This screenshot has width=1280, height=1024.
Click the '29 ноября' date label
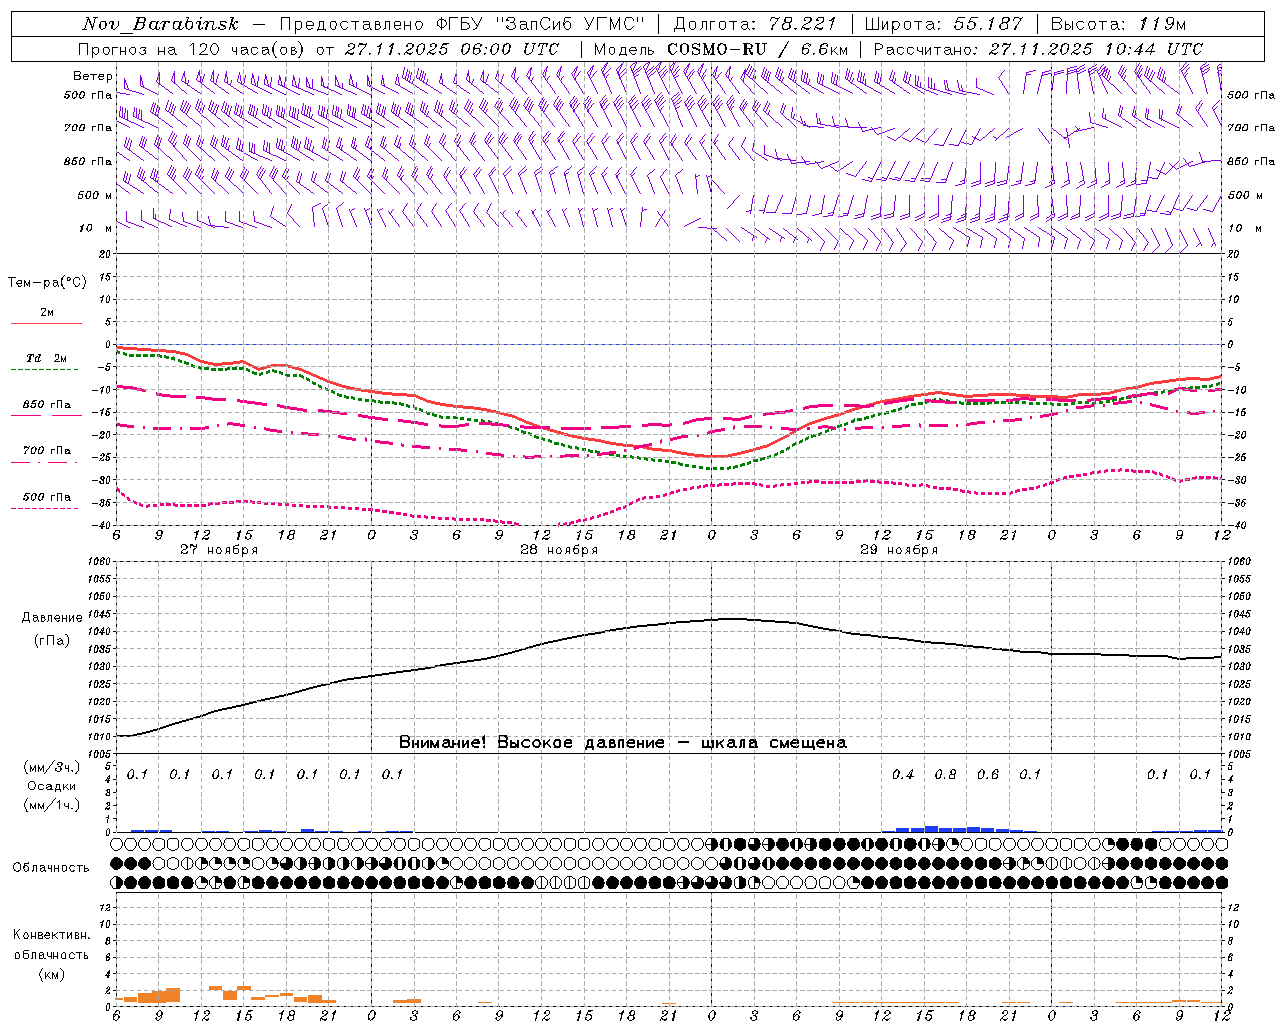899,550
